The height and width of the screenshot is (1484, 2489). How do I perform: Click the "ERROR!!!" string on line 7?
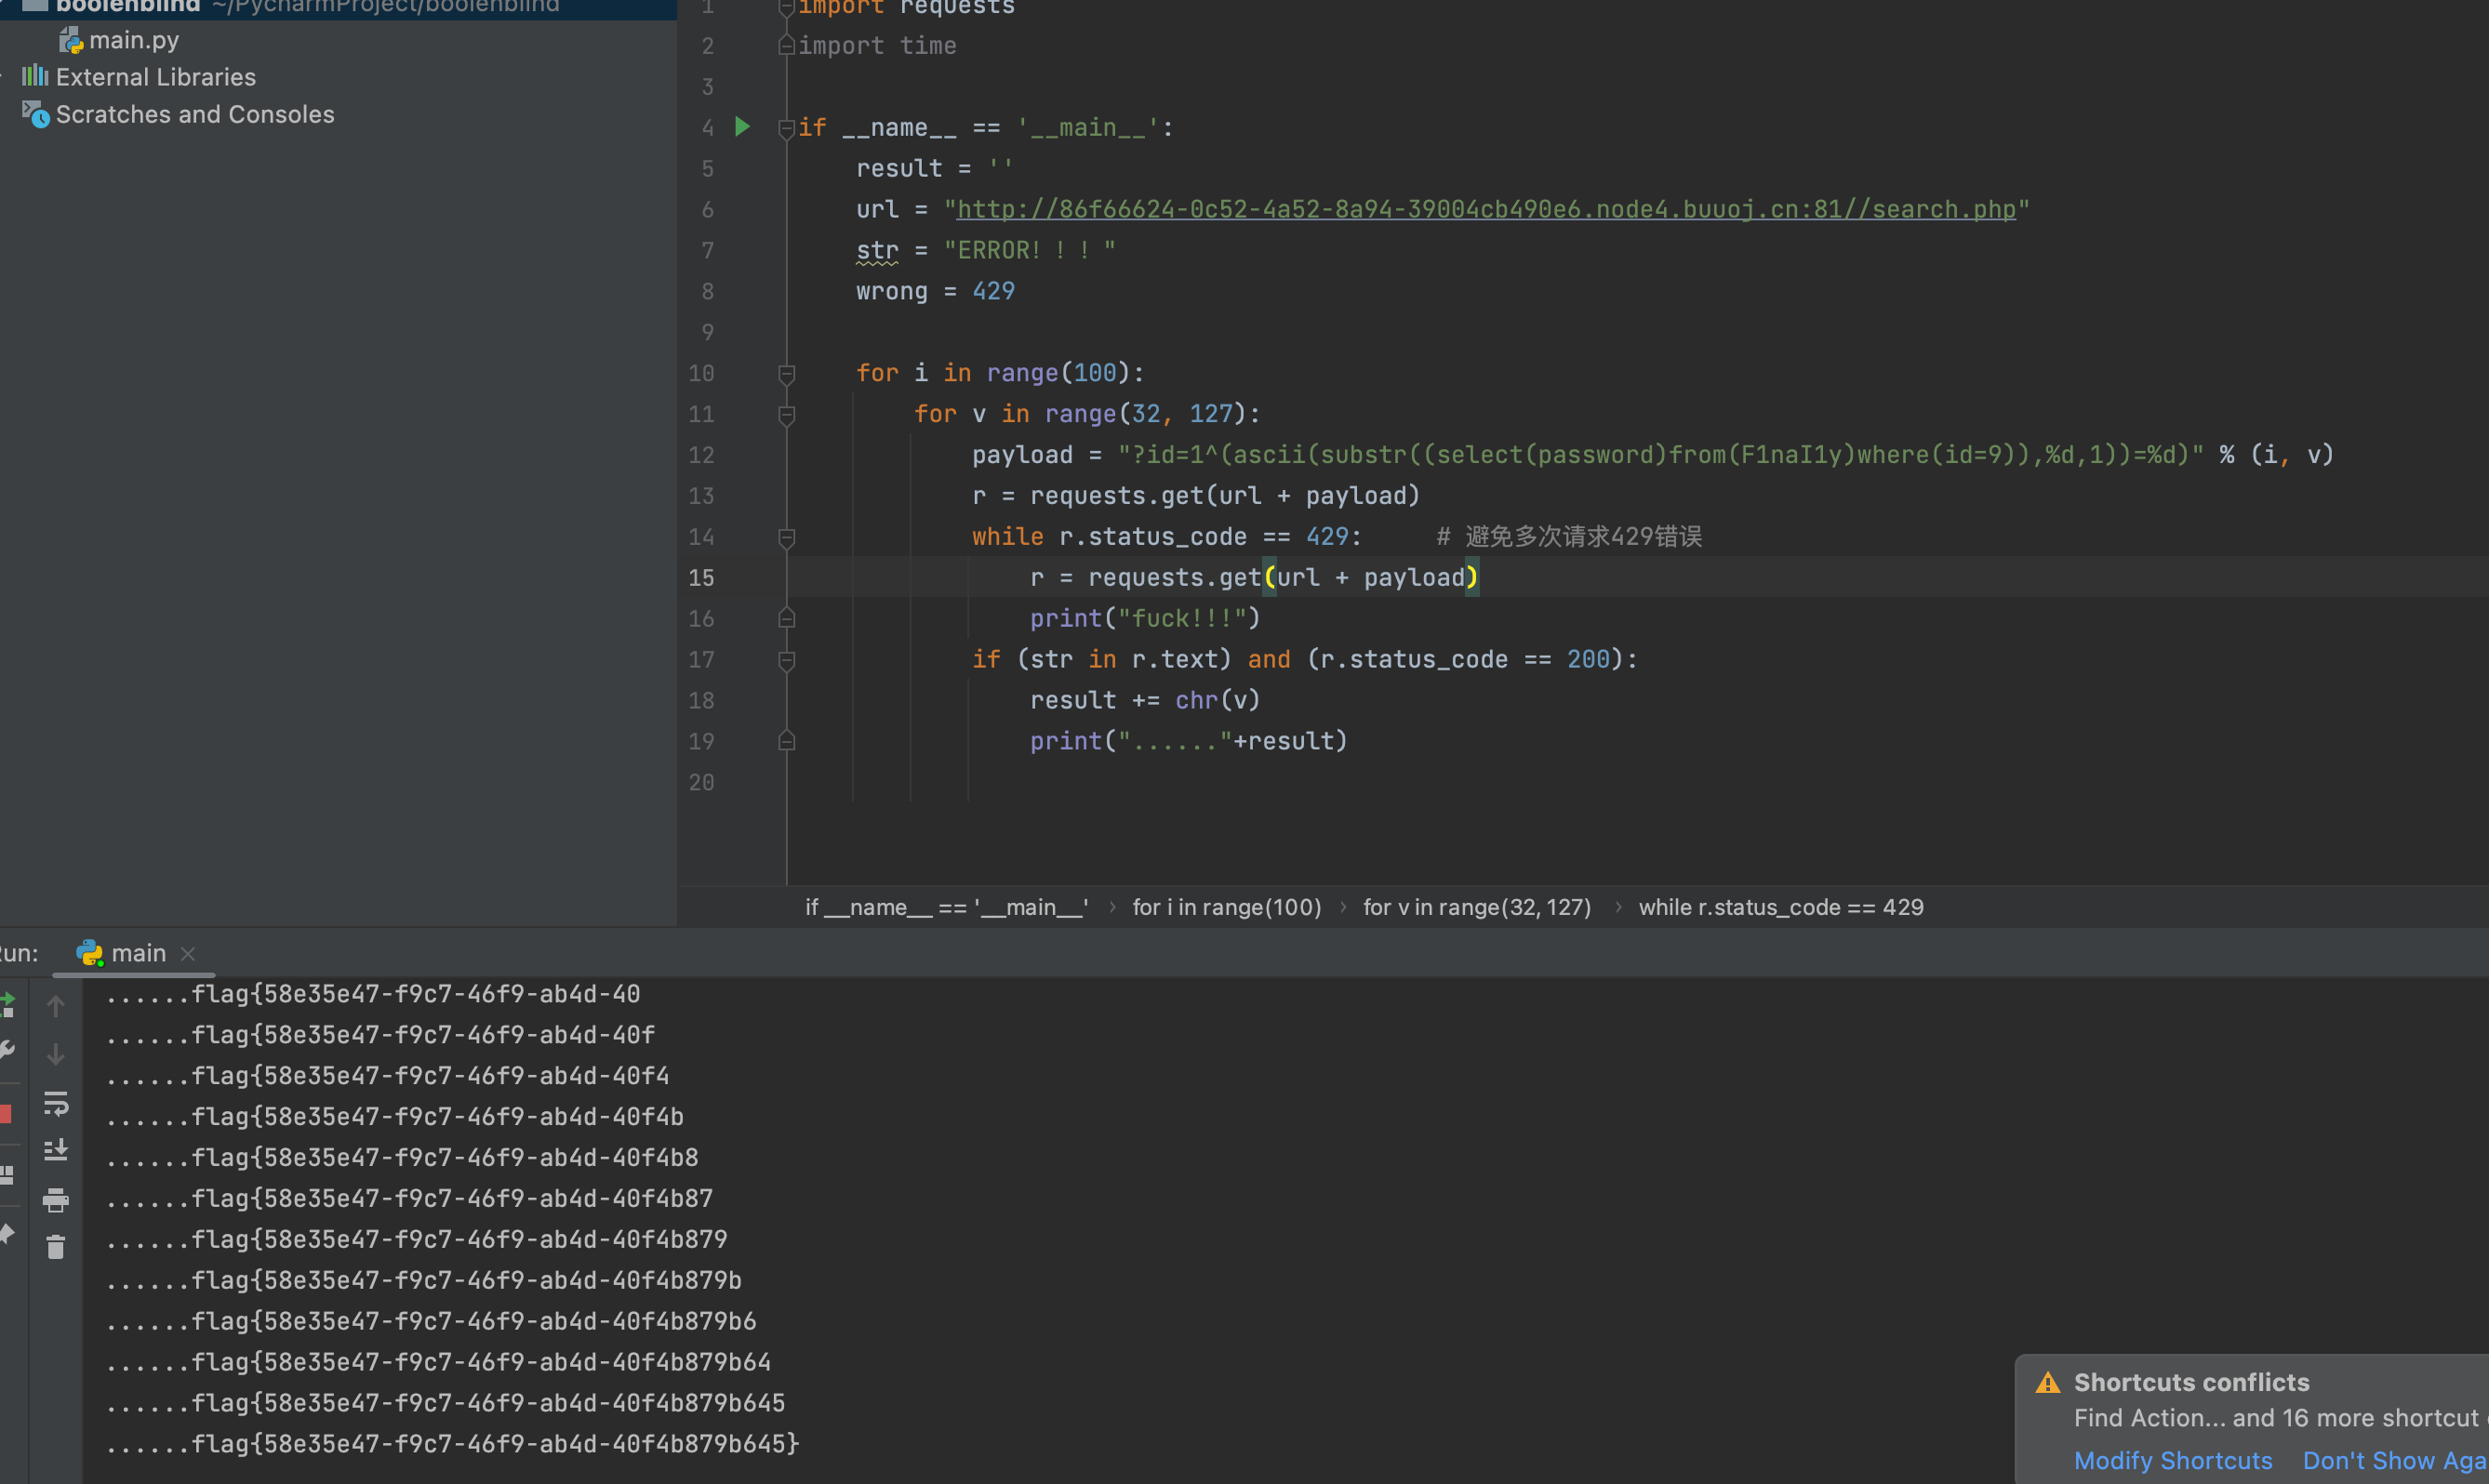[1029, 250]
